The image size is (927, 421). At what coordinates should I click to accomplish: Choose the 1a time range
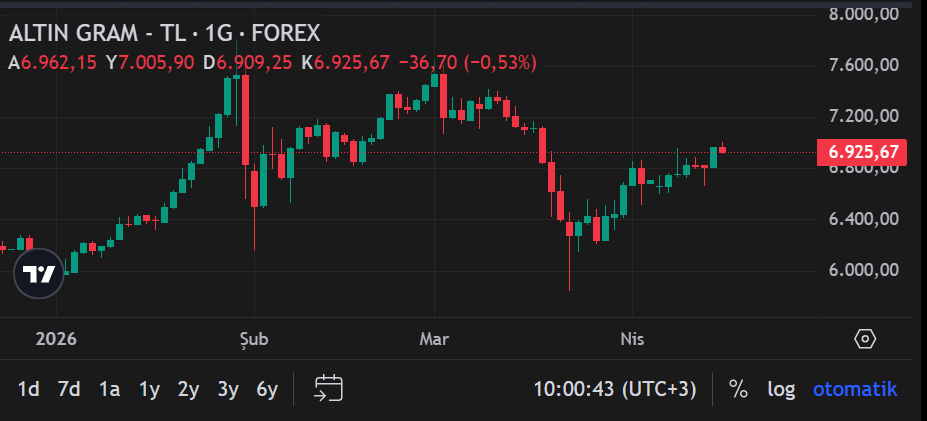[x=109, y=389]
